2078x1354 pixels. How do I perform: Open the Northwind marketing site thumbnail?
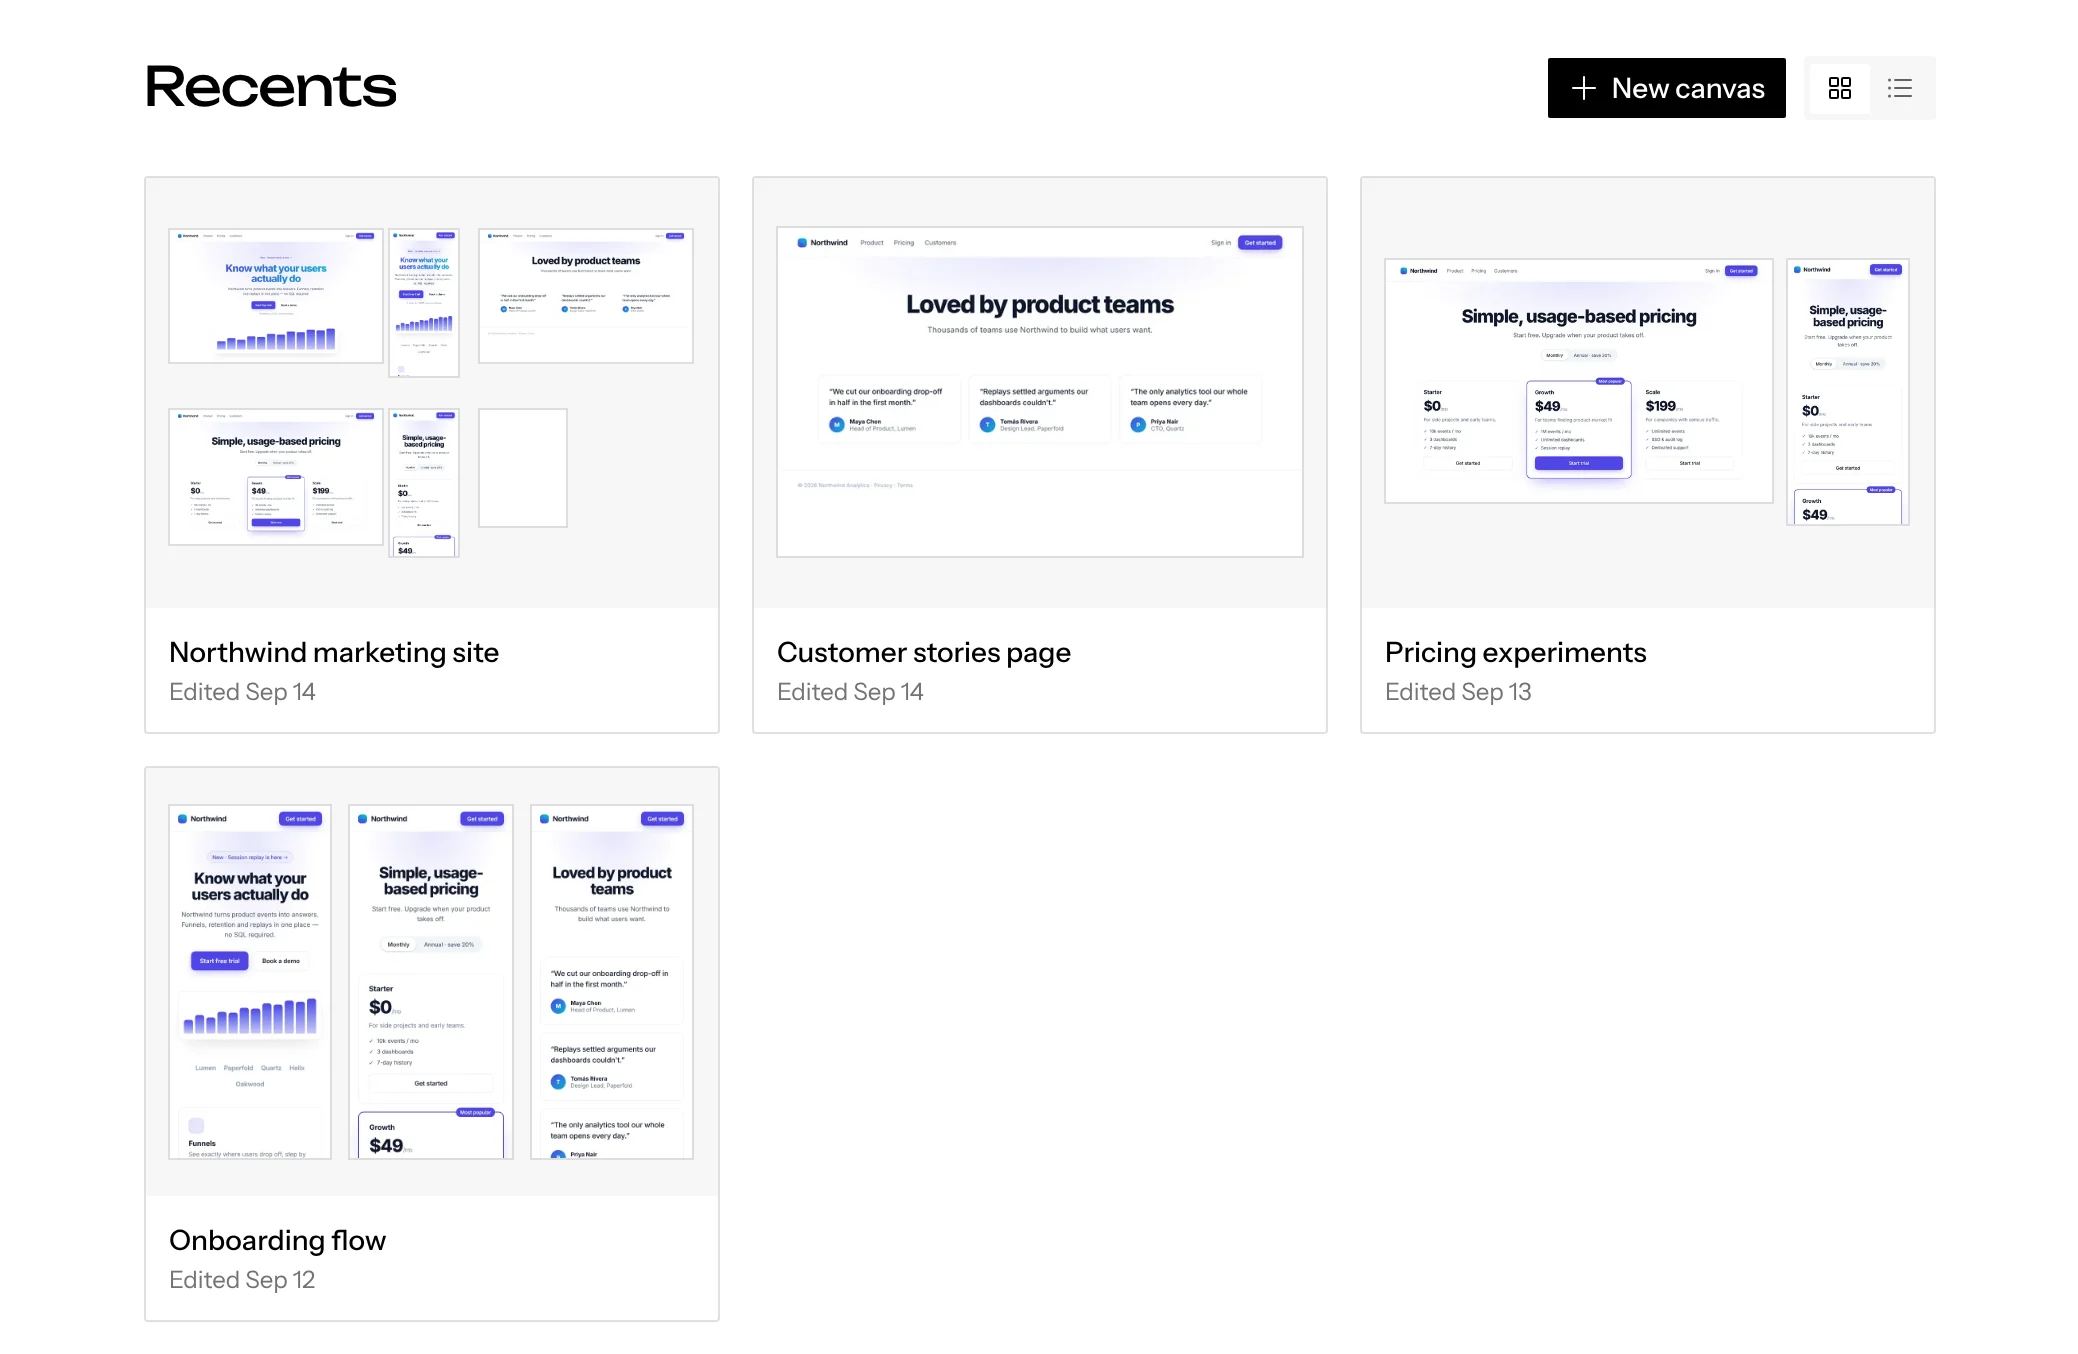click(432, 393)
